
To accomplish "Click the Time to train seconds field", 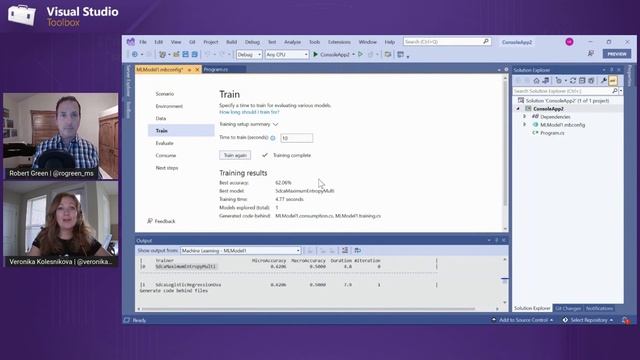I will [297, 138].
